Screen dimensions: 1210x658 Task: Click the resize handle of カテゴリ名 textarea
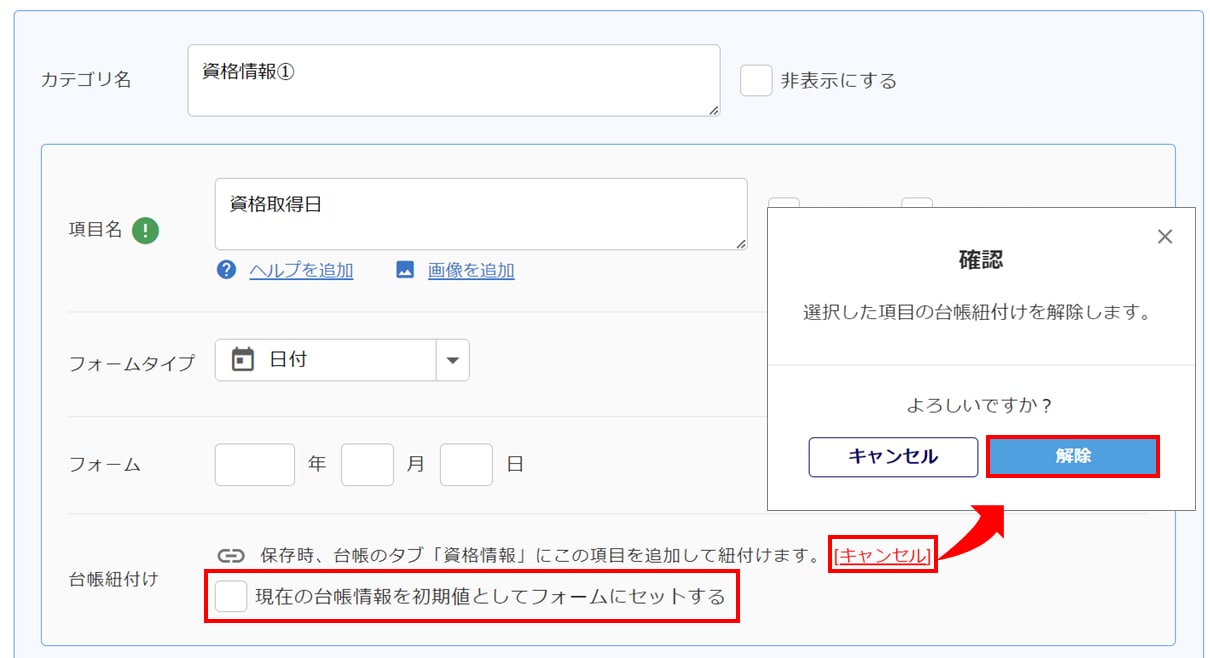(713, 110)
